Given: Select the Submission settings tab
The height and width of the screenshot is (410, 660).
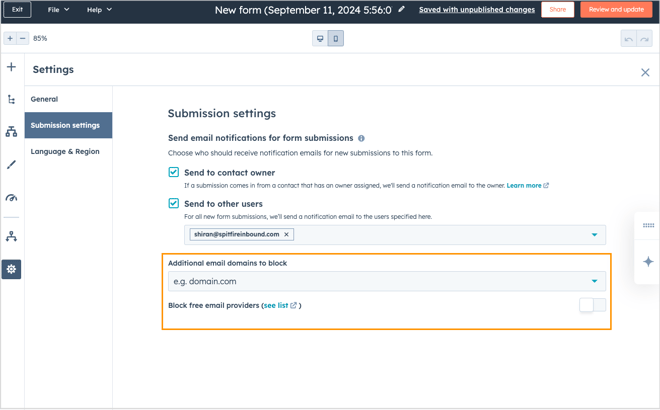Looking at the screenshot, I should click(69, 125).
